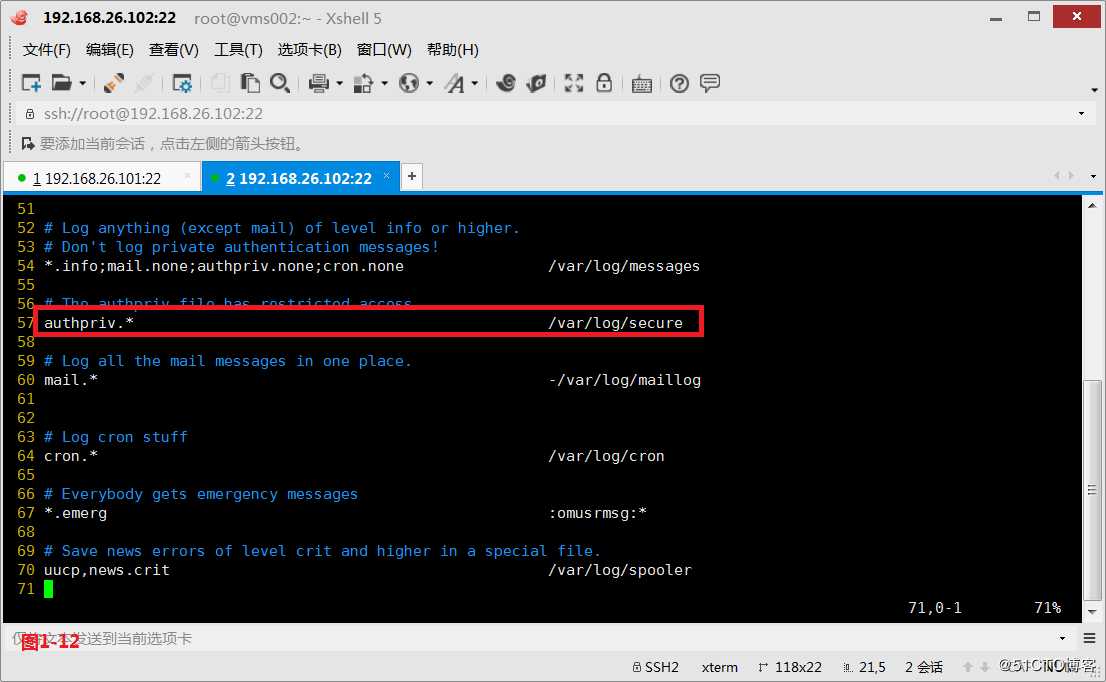
Task: Click the 118x22 terminal size indicator
Action: click(x=790, y=666)
